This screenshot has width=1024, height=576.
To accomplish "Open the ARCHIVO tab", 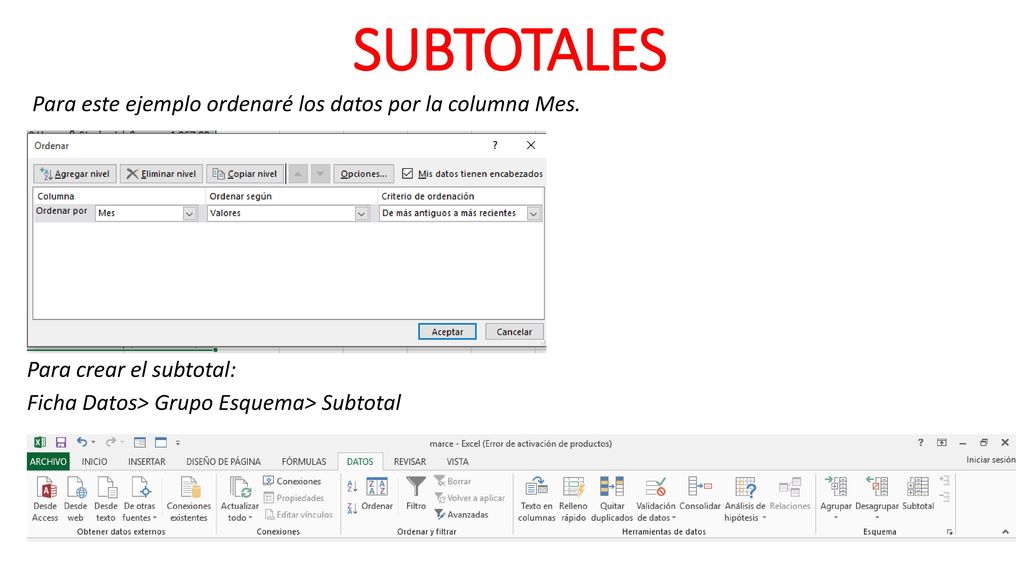I will coord(48,461).
